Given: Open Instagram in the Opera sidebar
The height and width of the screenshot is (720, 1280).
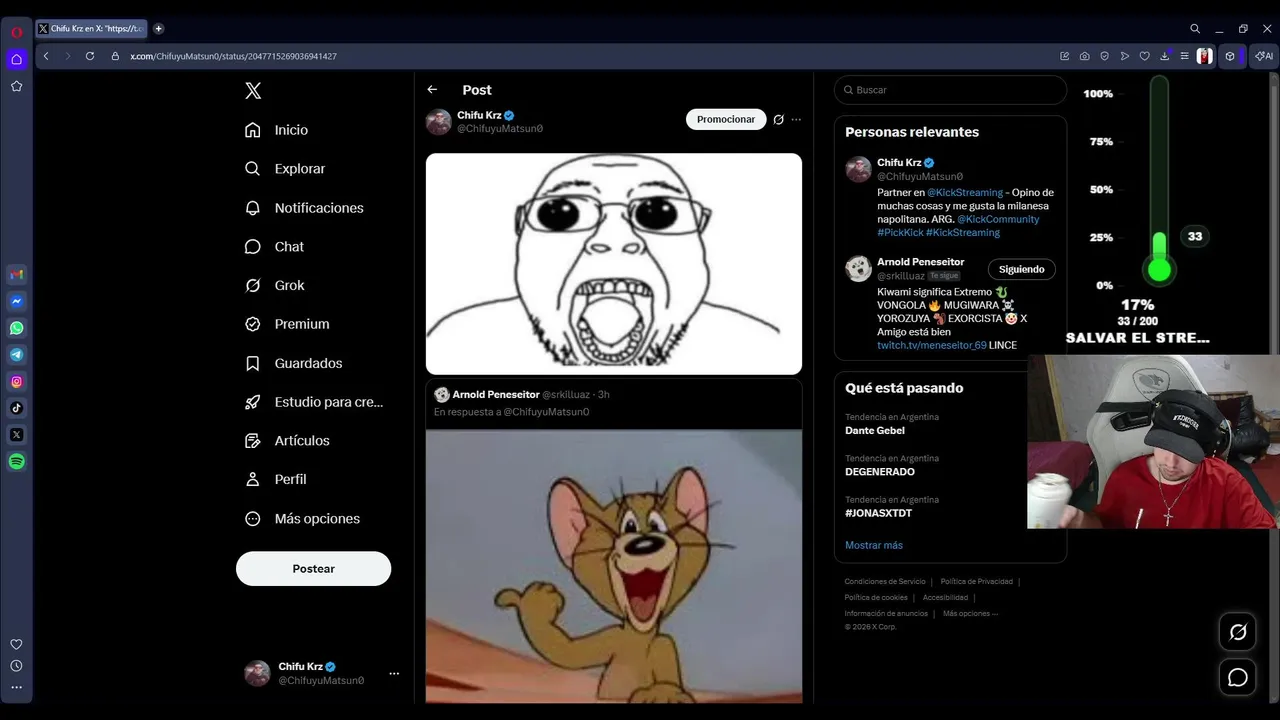Looking at the screenshot, I should [x=16, y=381].
